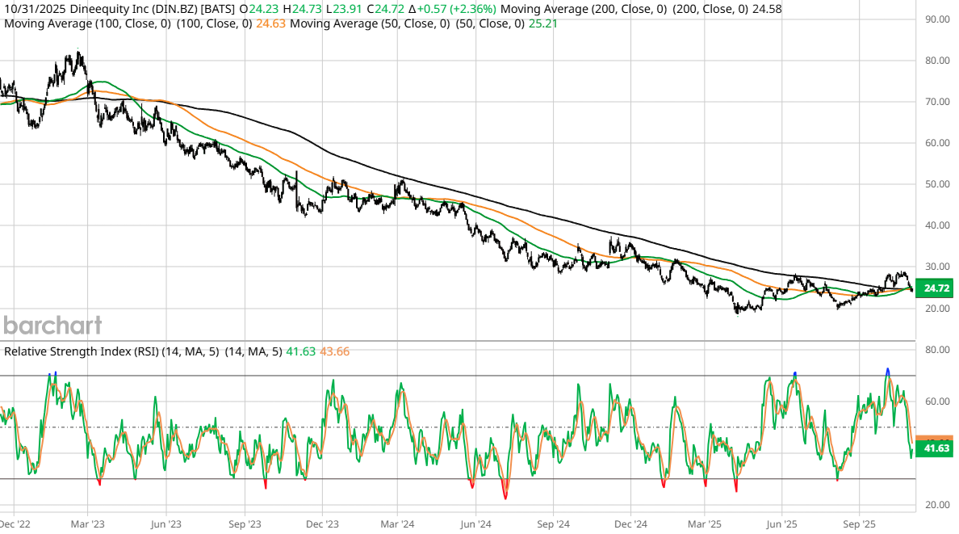This screenshot has height=534, width=959.
Task: Click the barchart watermark logo
Action: (52, 325)
